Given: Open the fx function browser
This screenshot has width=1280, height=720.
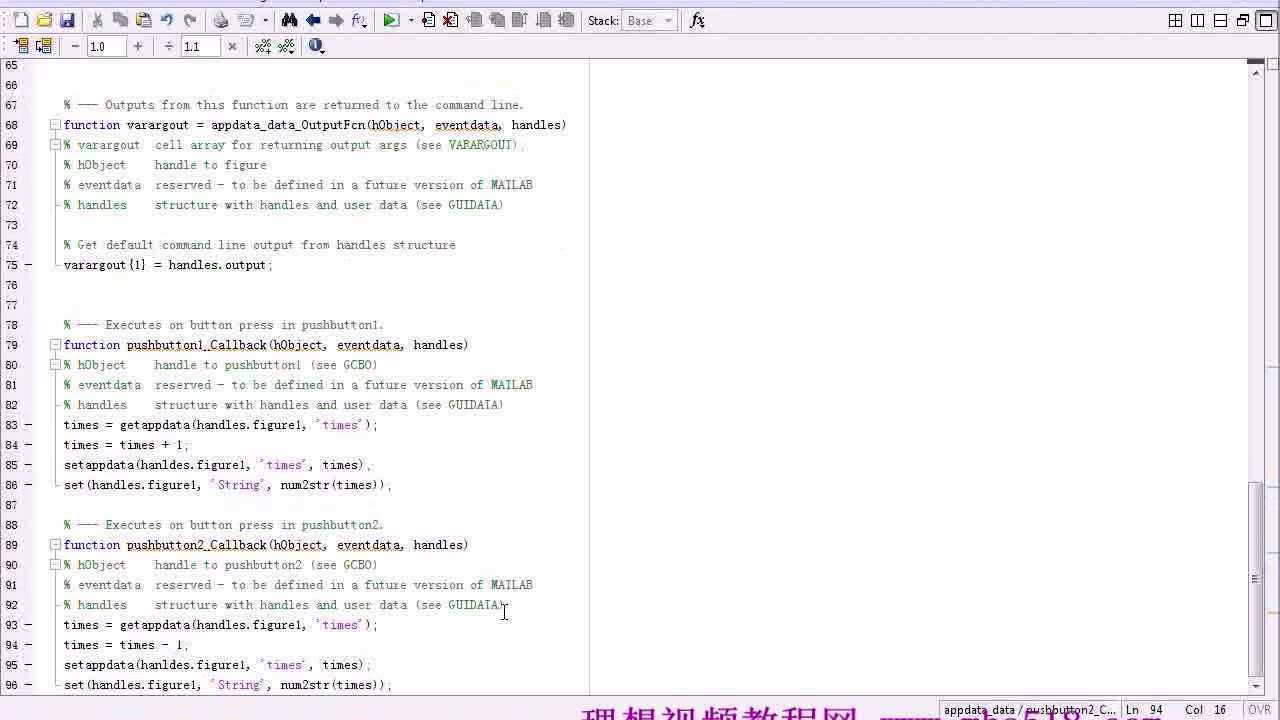Looking at the screenshot, I should tap(698, 20).
